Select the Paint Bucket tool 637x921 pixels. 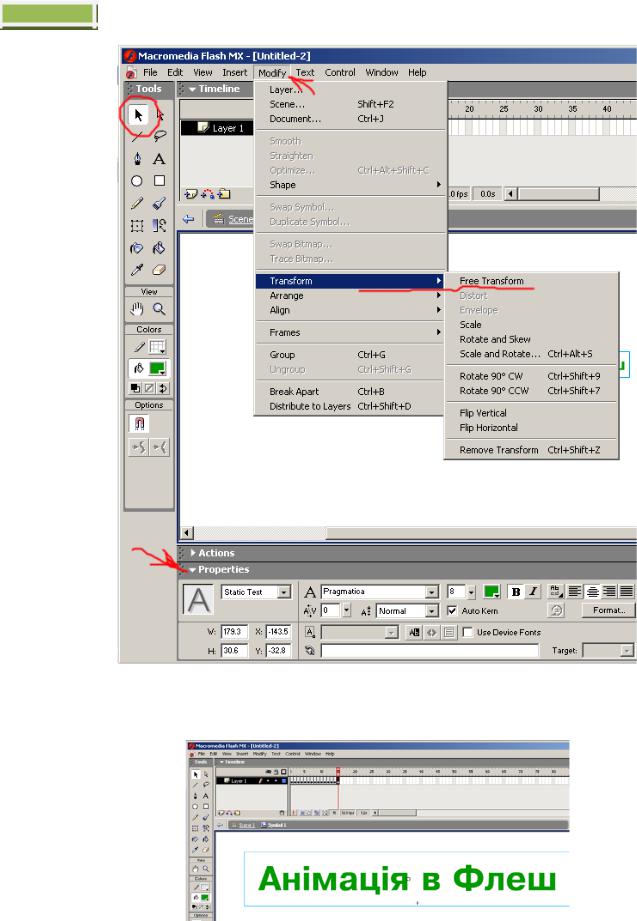[x=159, y=248]
